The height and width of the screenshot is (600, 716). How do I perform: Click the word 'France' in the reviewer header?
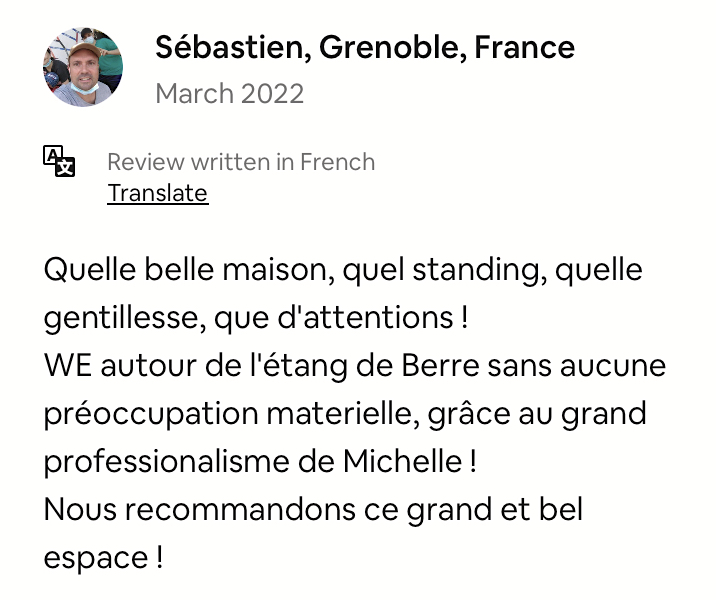(x=524, y=47)
